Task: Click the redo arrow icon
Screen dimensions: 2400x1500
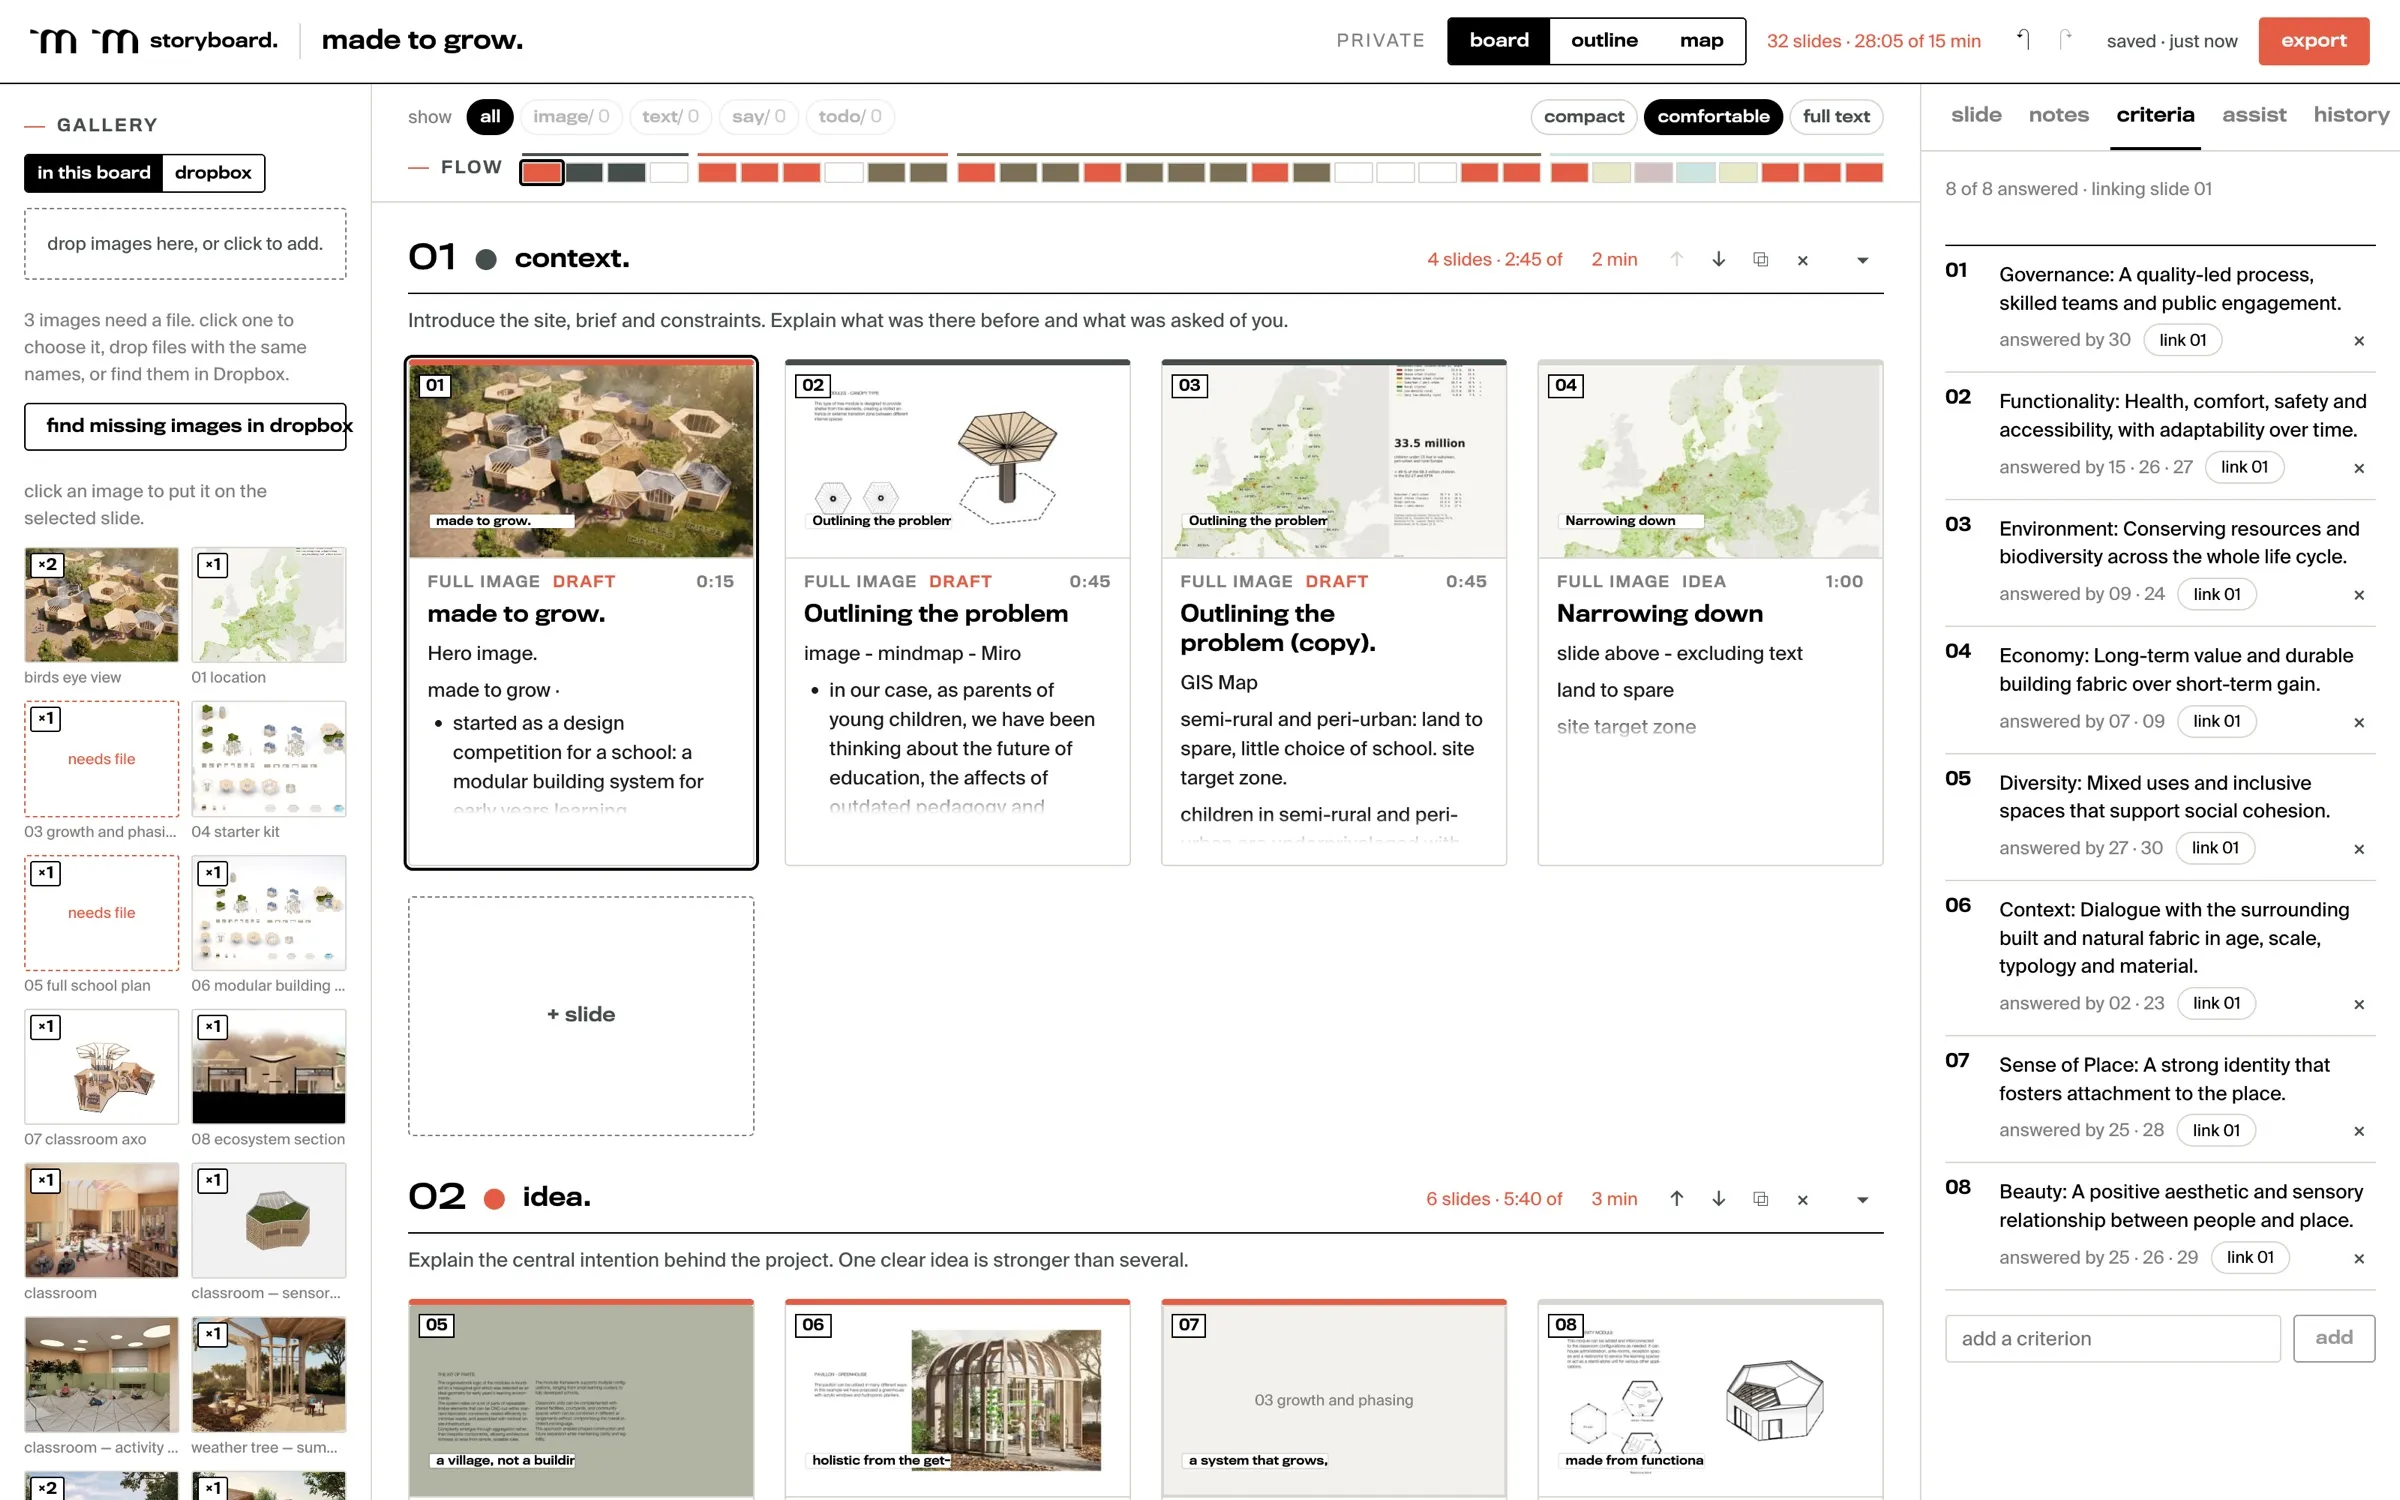Action: click(2065, 40)
